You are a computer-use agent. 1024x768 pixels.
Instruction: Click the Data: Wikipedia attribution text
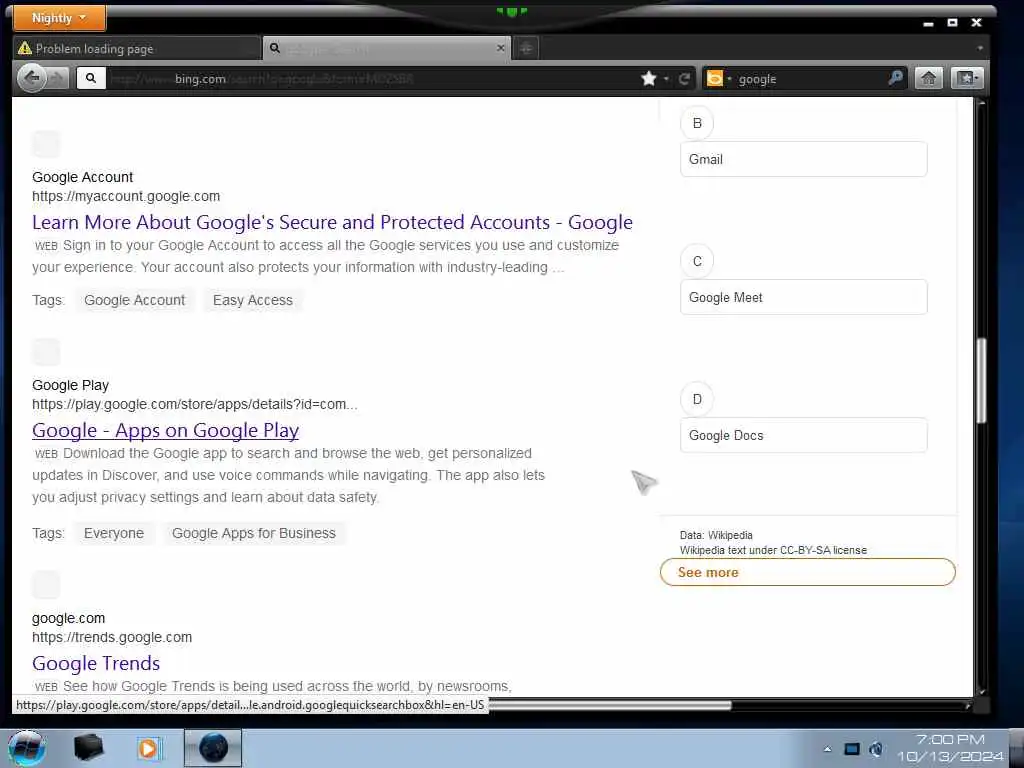pyautogui.click(x=716, y=535)
